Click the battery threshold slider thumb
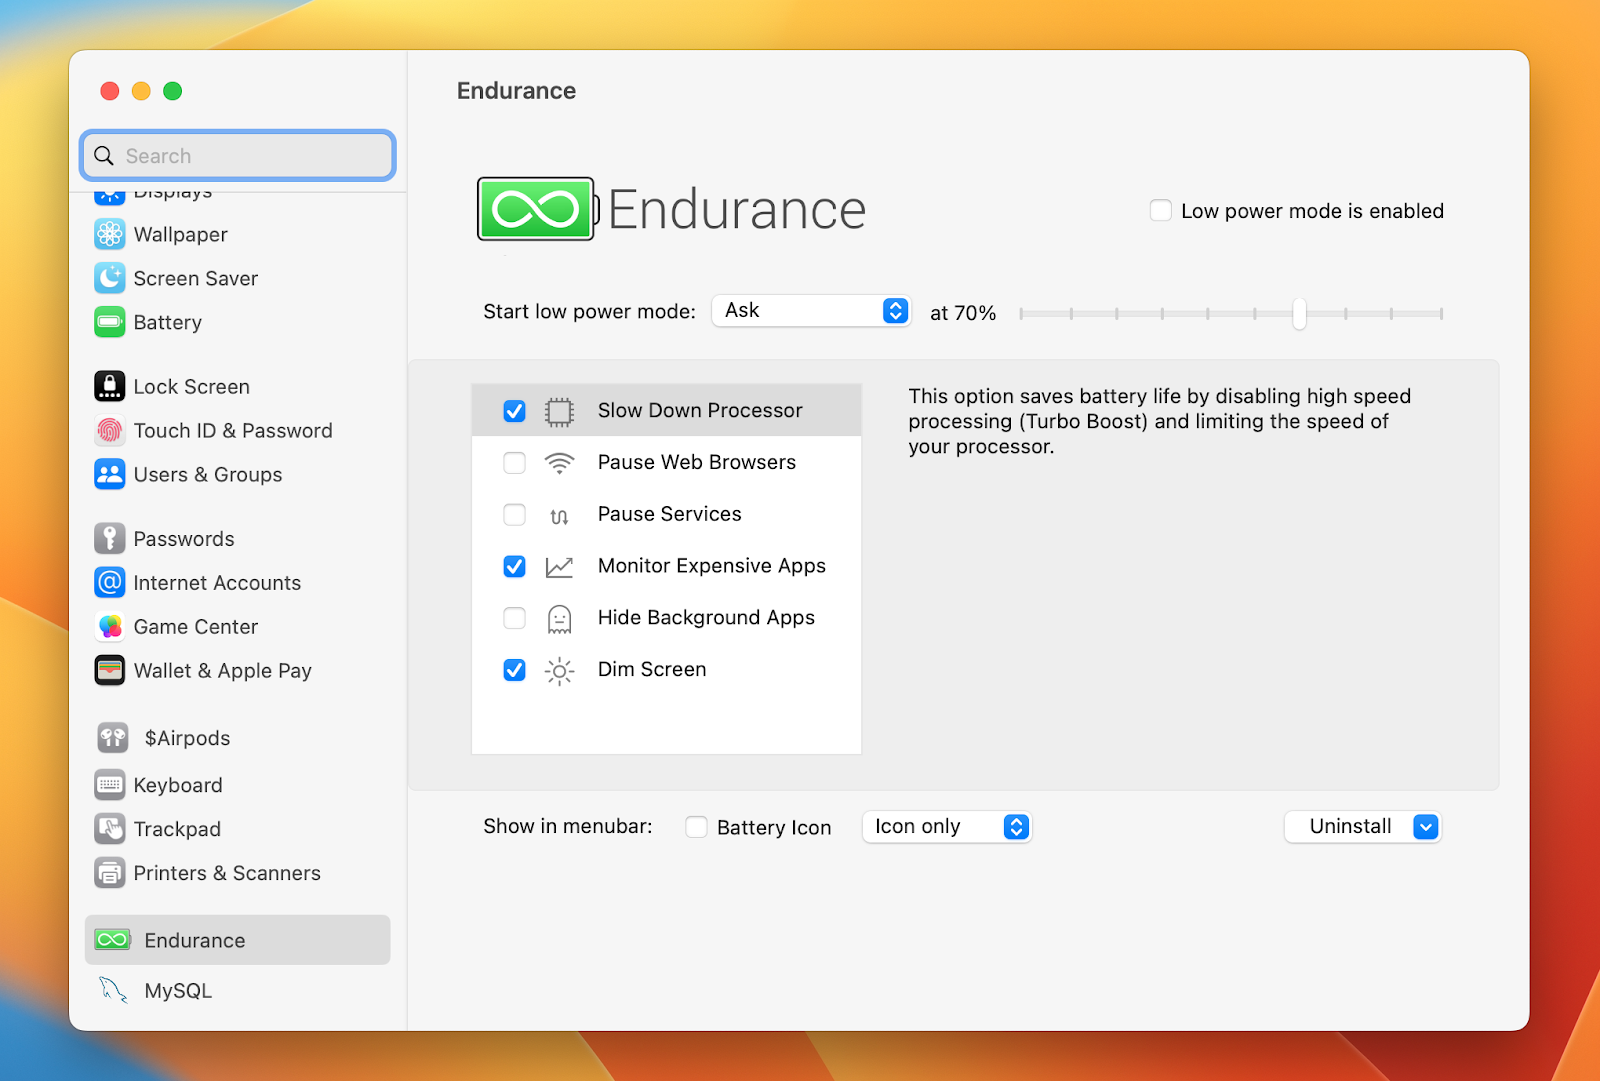This screenshot has height=1081, width=1600. 1299,313
